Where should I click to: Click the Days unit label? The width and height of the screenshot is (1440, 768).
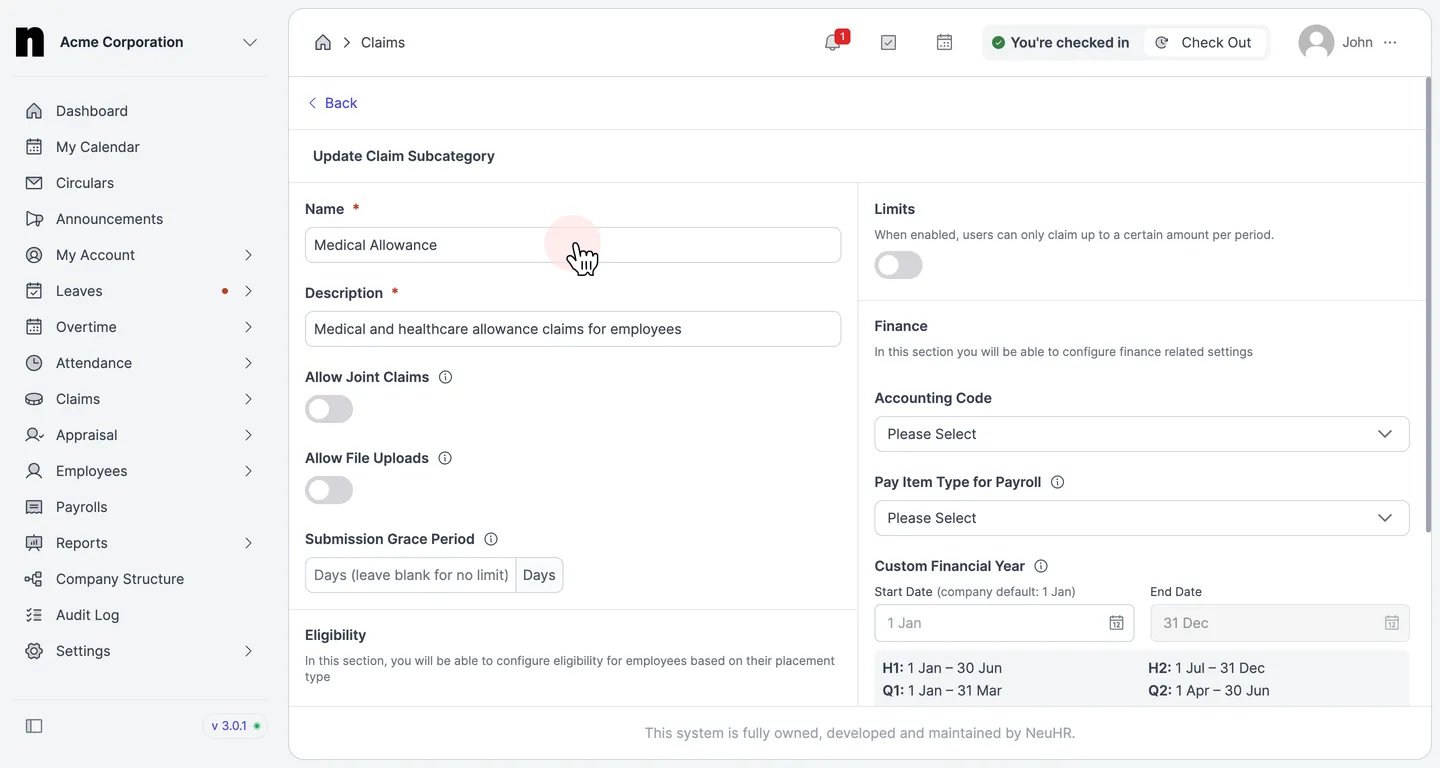pos(539,575)
